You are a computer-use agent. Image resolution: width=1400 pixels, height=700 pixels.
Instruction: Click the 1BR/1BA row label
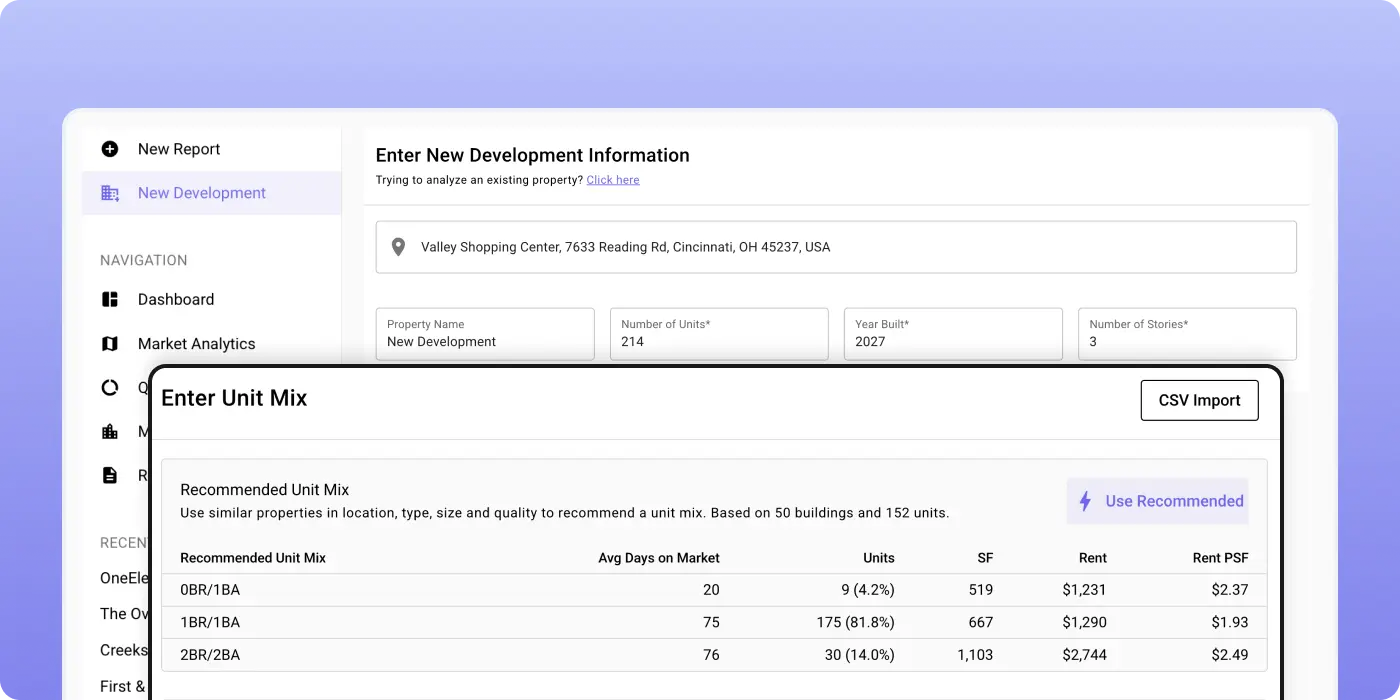210,622
